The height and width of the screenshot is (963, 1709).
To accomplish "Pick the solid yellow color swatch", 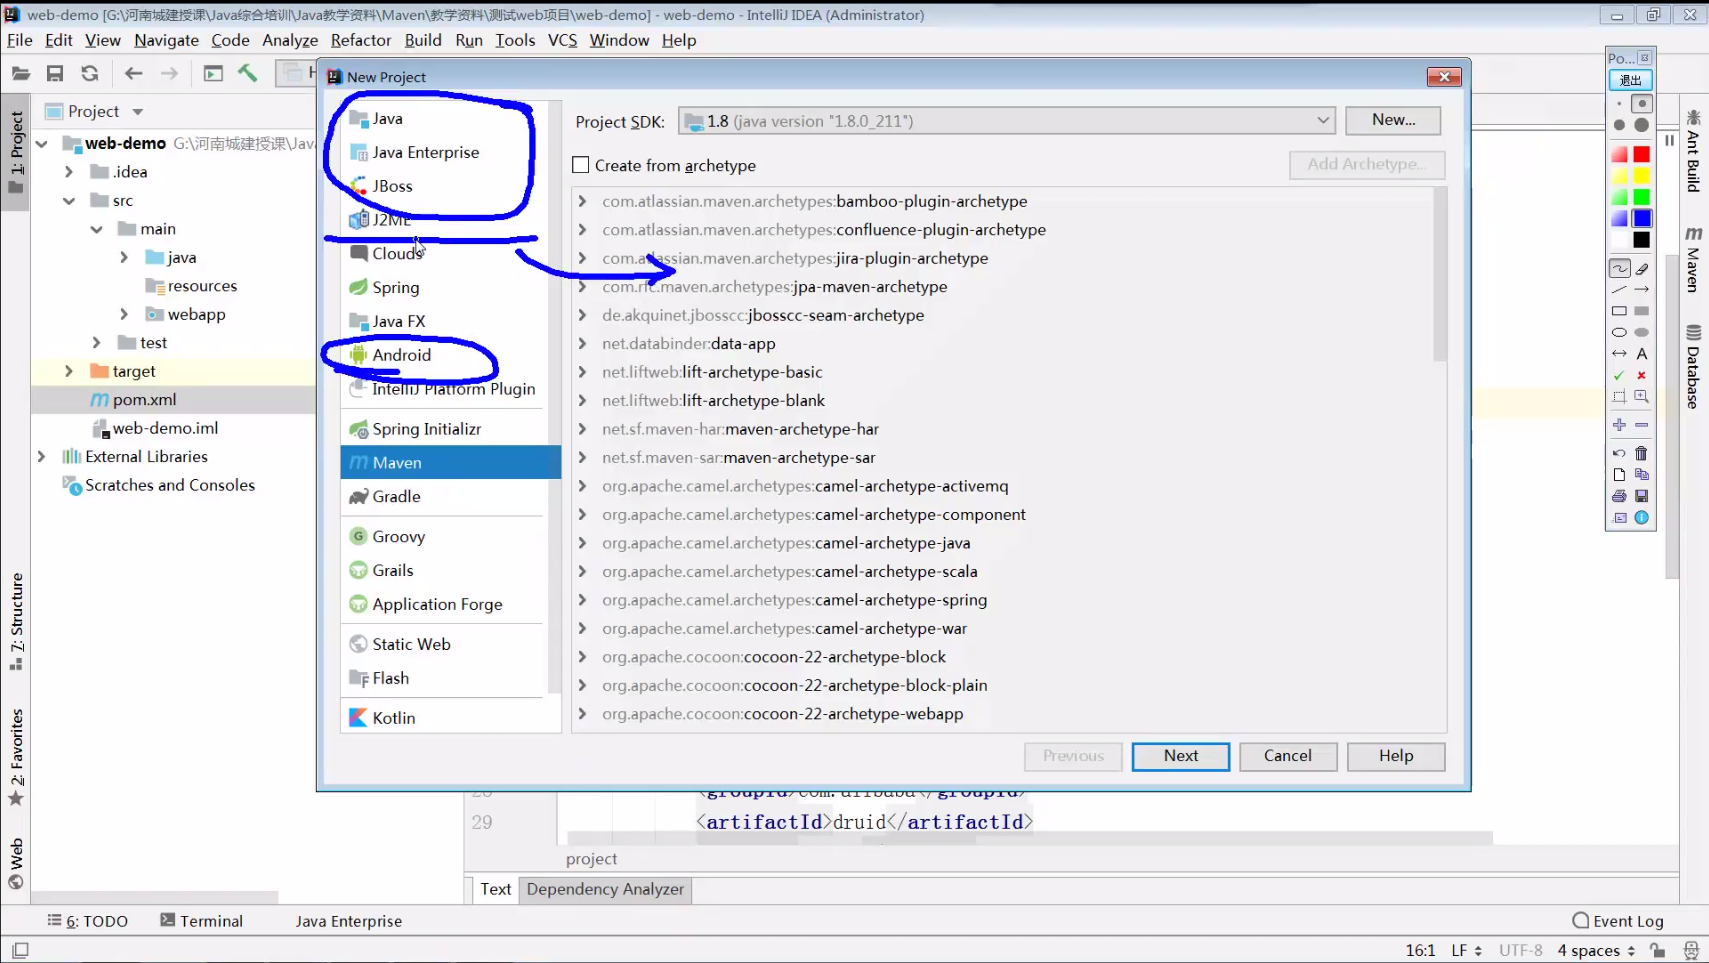I will pos(1642,176).
